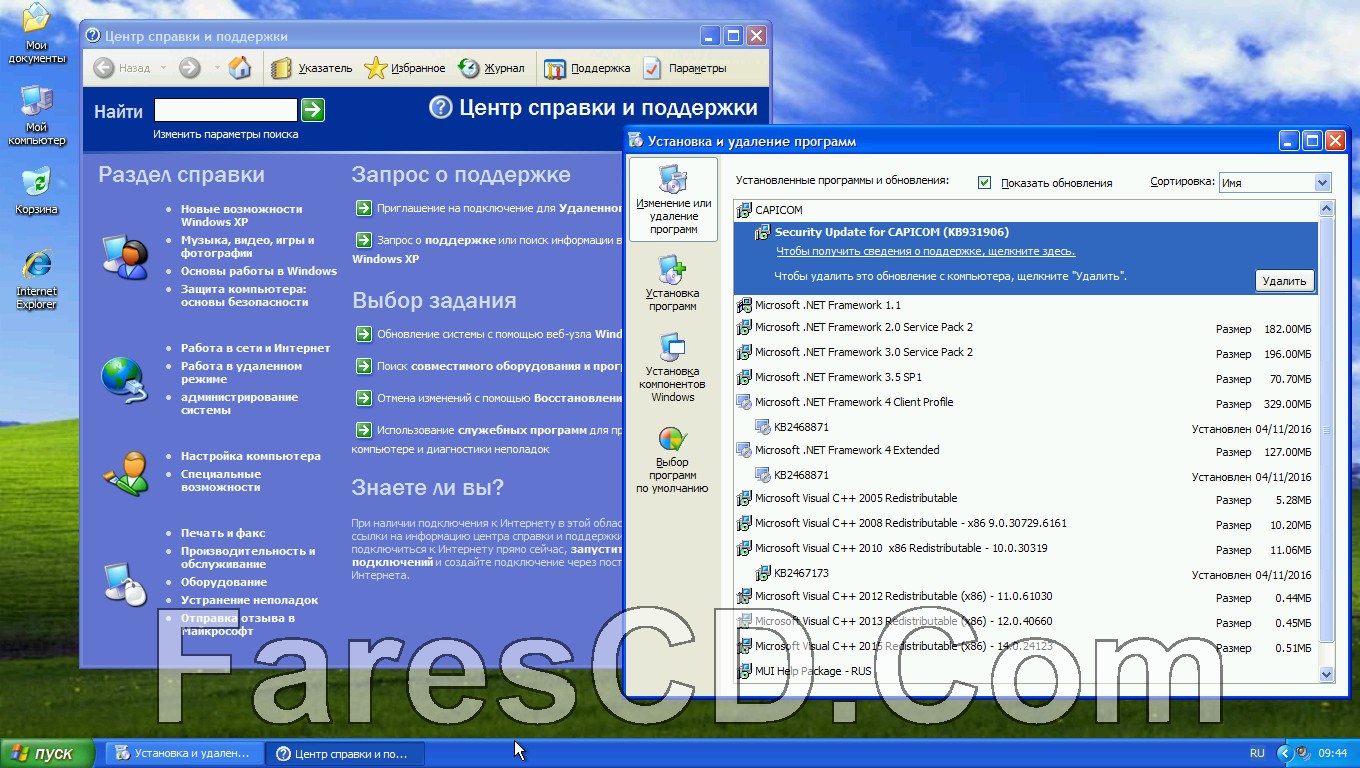This screenshot has height=768, width=1360.
Task: Click arrow icon beside Запрос о поддержке
Action: (x=363, y=240)
